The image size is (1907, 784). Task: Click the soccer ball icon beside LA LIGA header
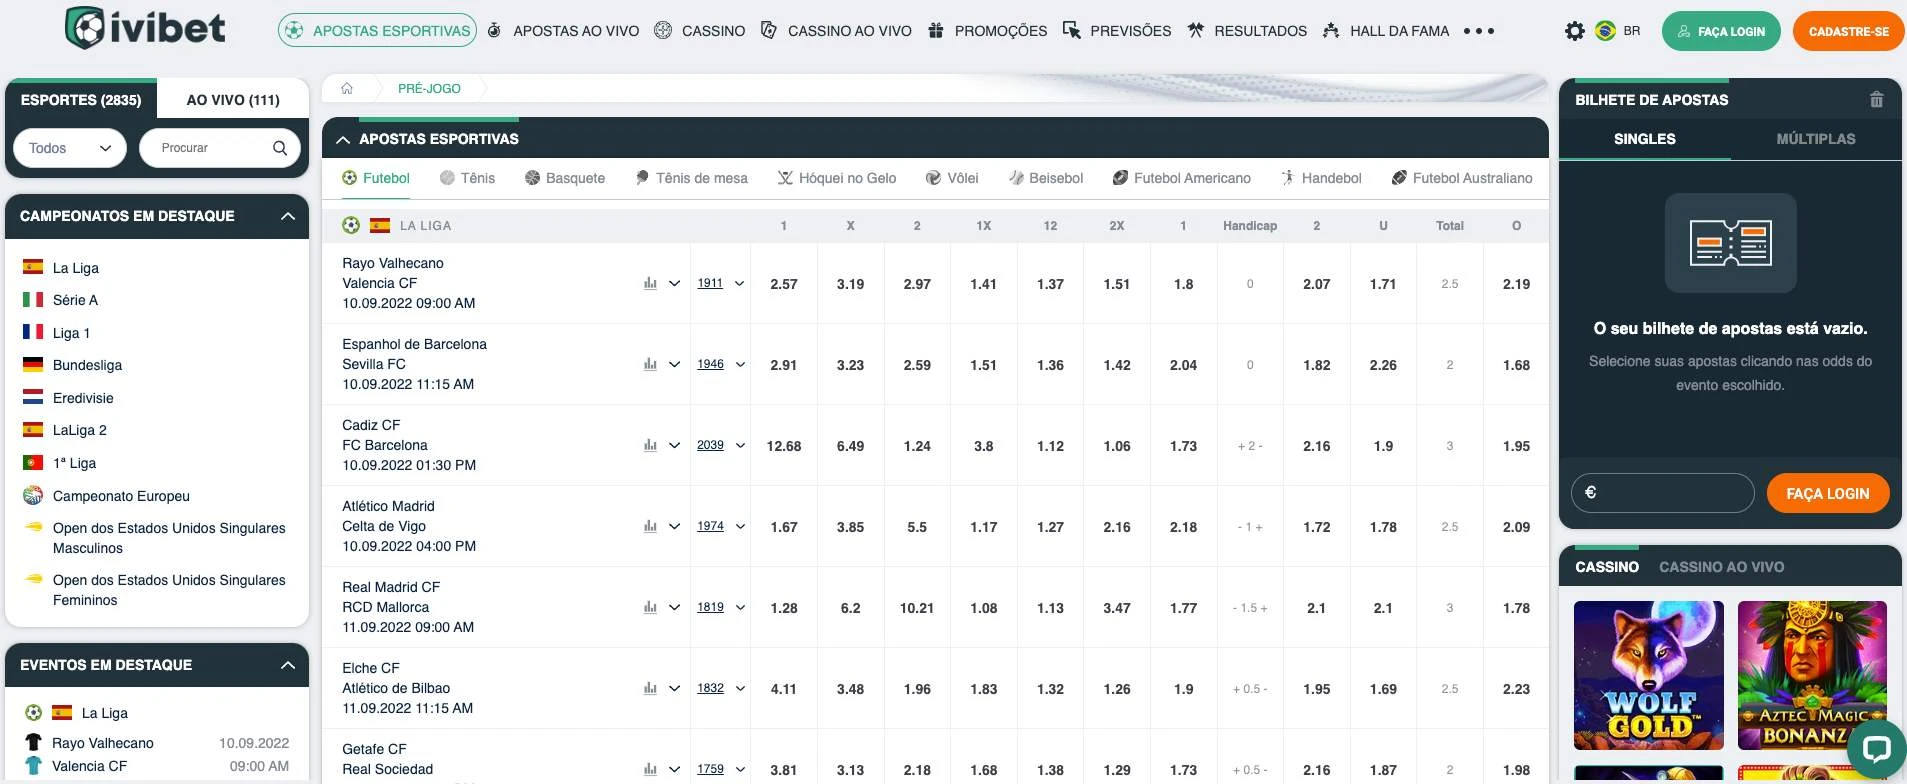point(351,226)
